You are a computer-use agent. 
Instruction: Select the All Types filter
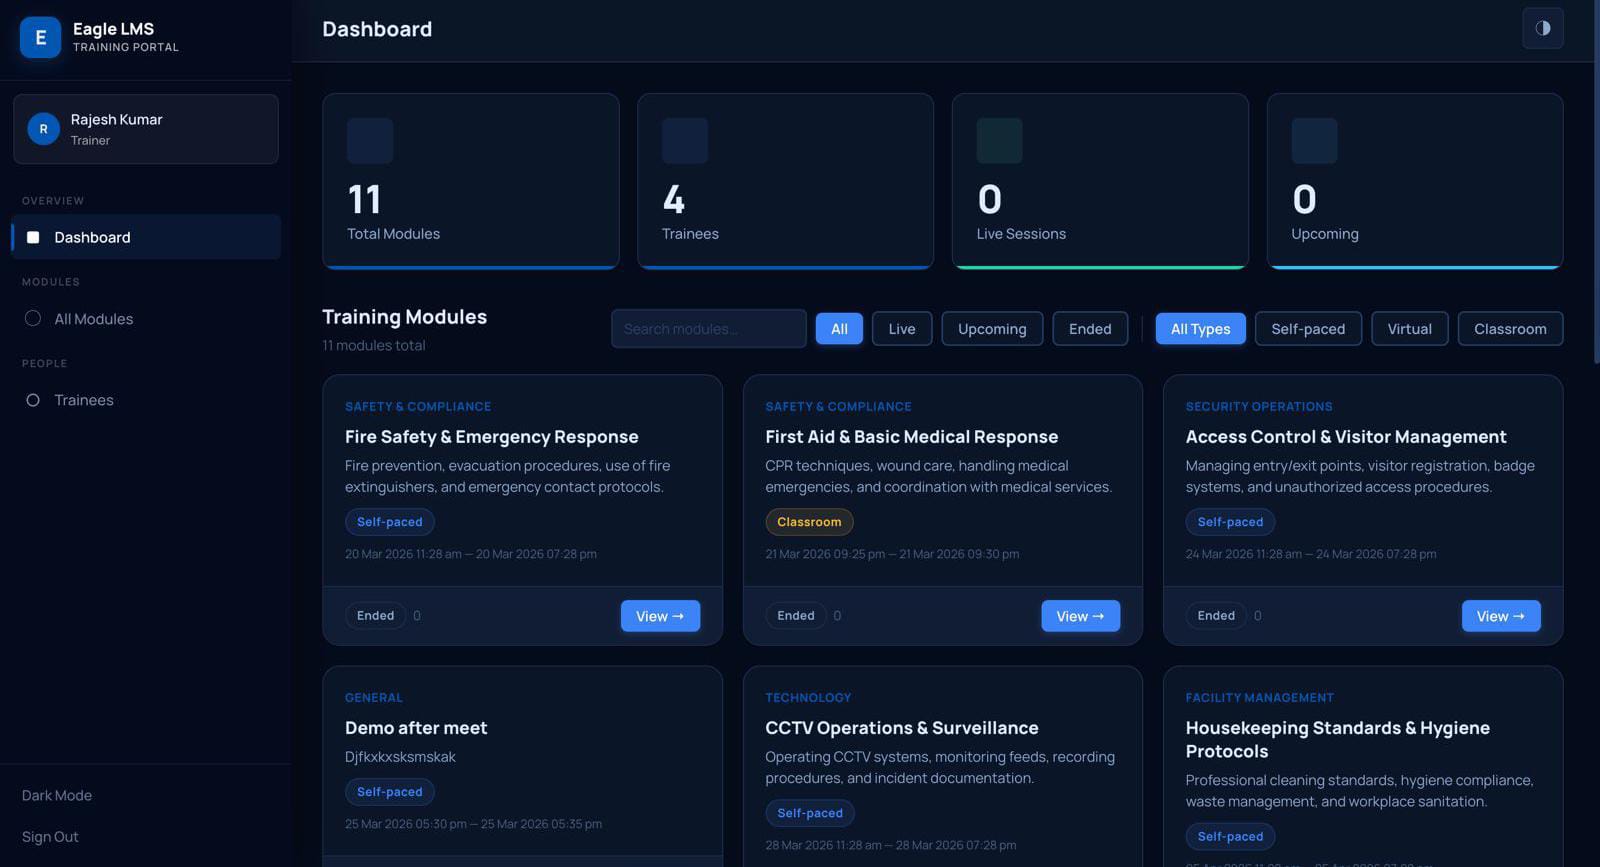pos(1201,329)
